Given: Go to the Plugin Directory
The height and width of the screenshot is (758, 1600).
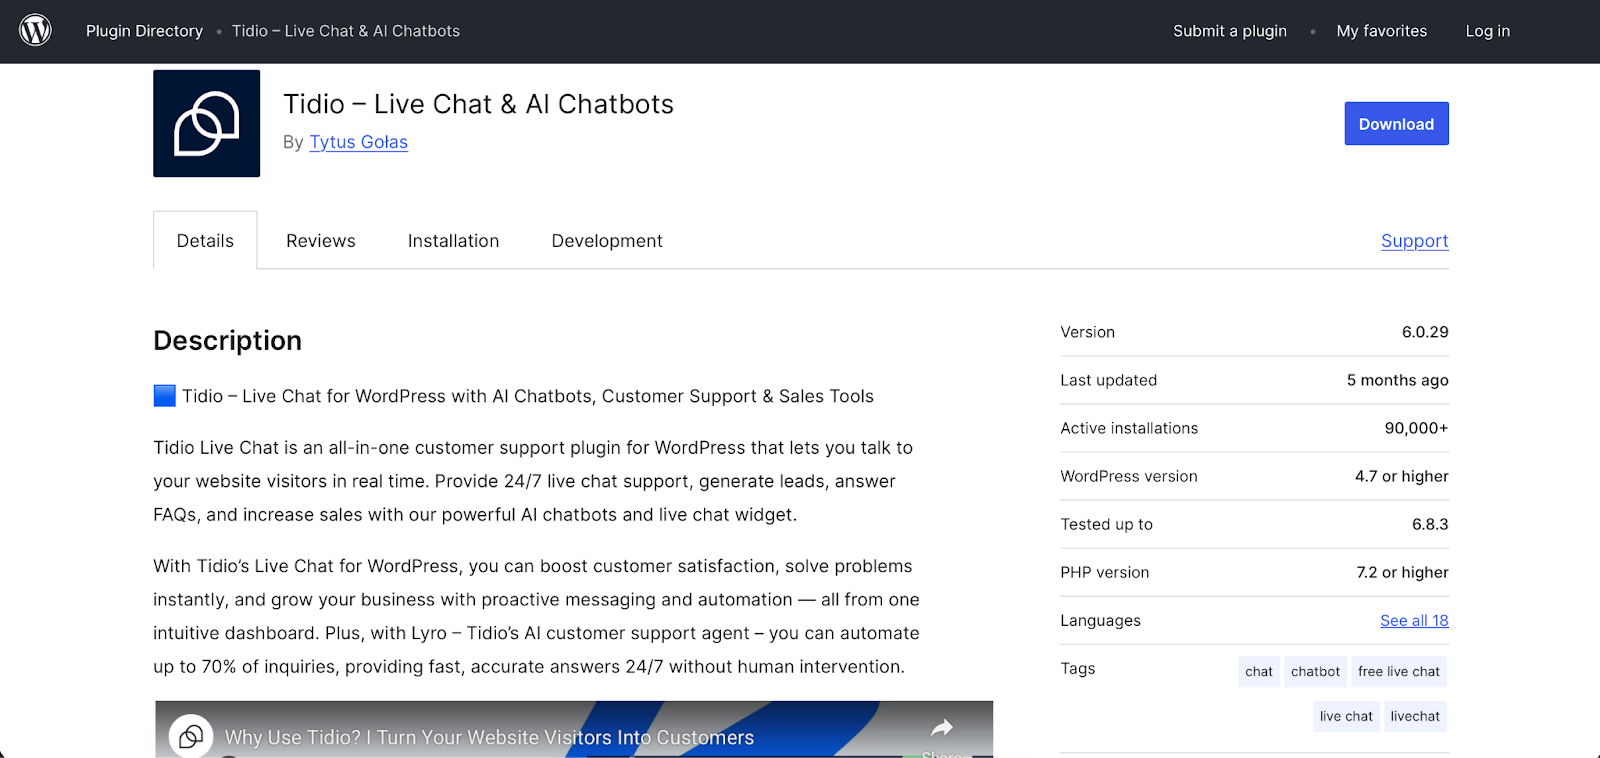Looking at the screenshot, I should coord(144,30).
